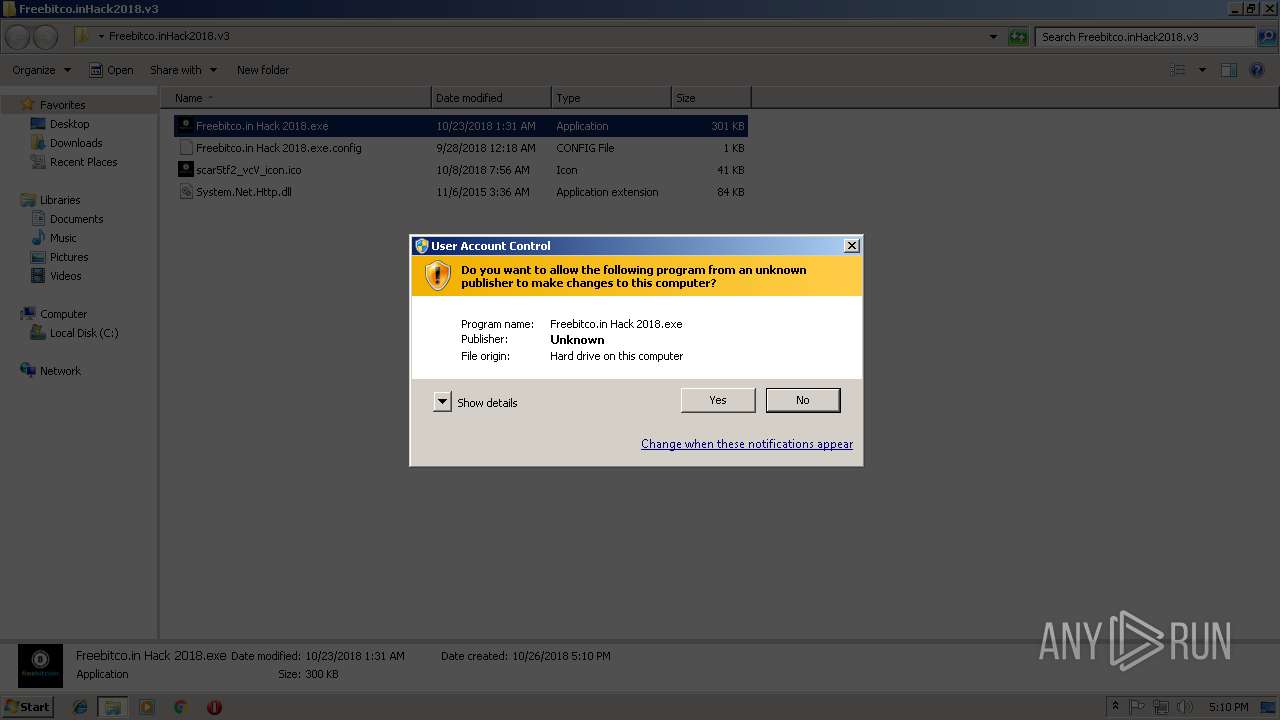The height and width of the screenshot is (720, 1280).
Task: Select Freebitco.in Hack 2018.exe file
Action: 461,126
